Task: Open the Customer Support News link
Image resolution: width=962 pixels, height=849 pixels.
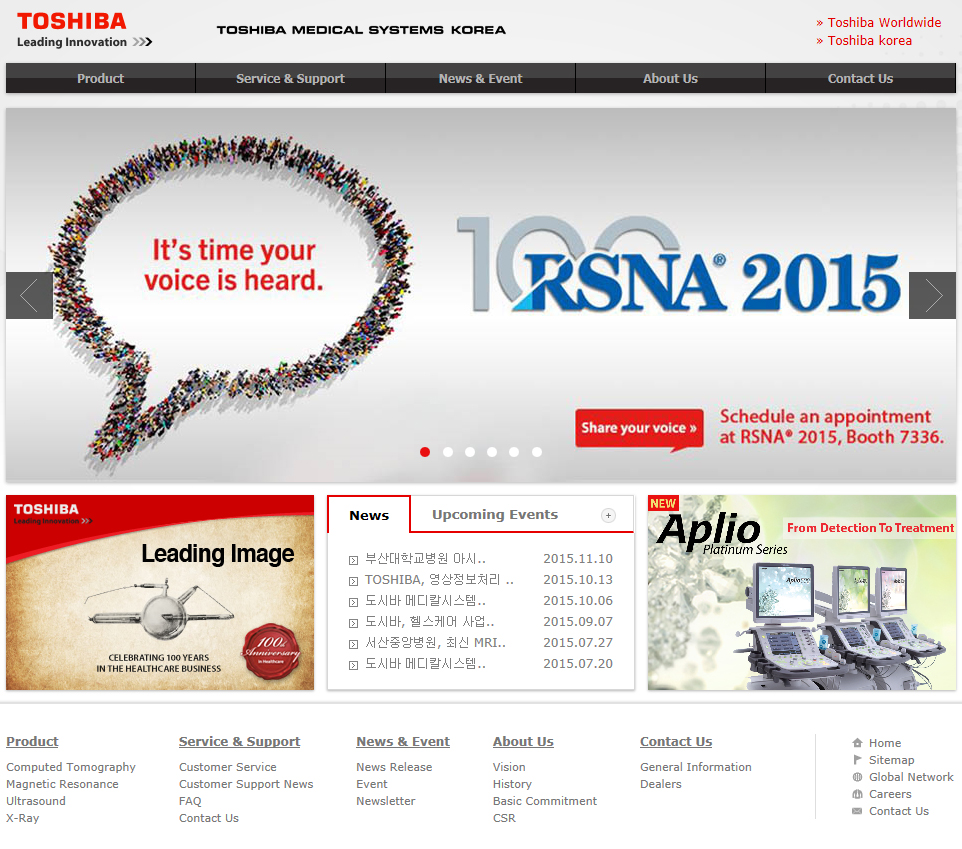Action: pos(246,784)
